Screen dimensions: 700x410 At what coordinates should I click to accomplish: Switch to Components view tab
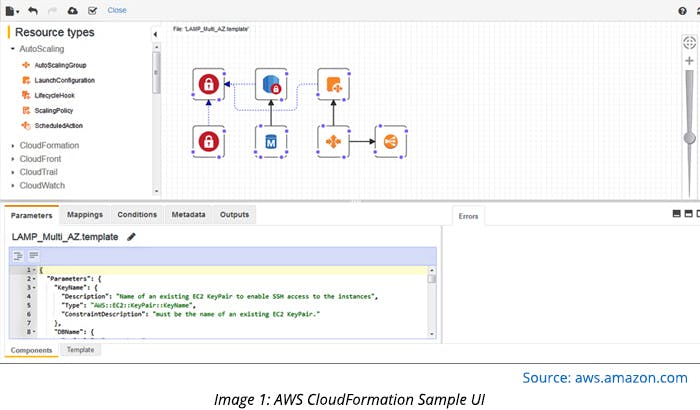click(31, 350)
